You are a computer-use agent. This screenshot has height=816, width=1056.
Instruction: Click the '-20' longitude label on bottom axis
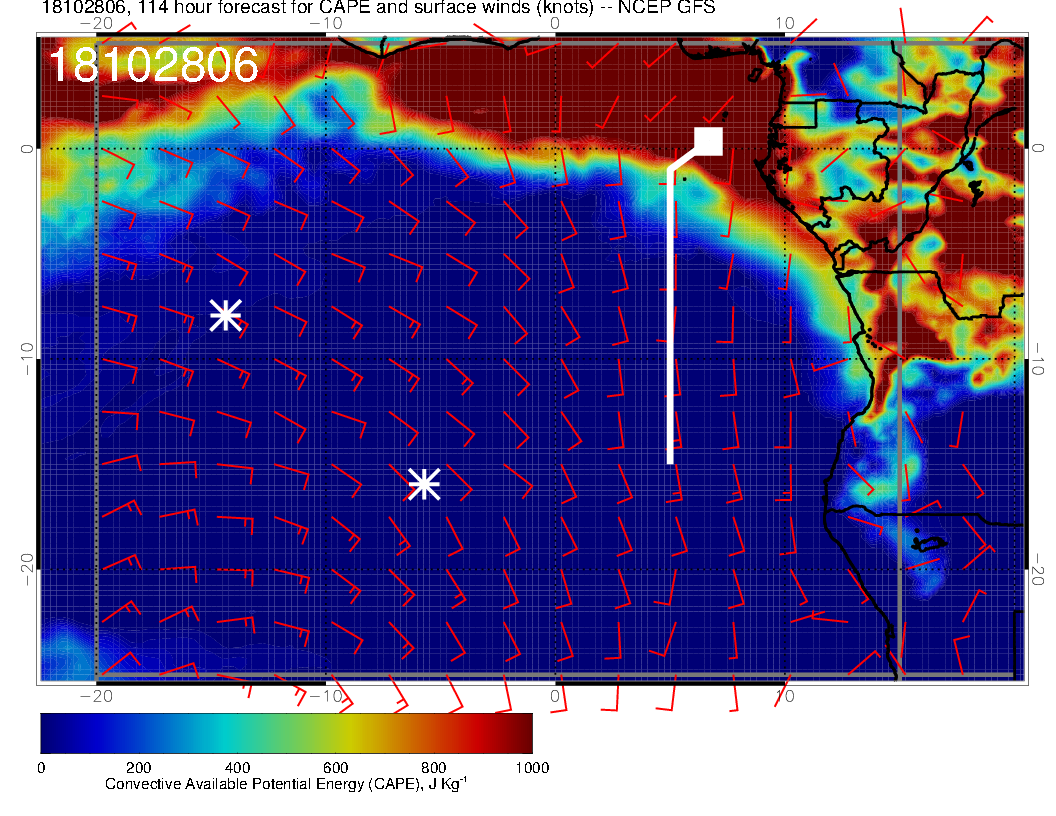[96, 696]
